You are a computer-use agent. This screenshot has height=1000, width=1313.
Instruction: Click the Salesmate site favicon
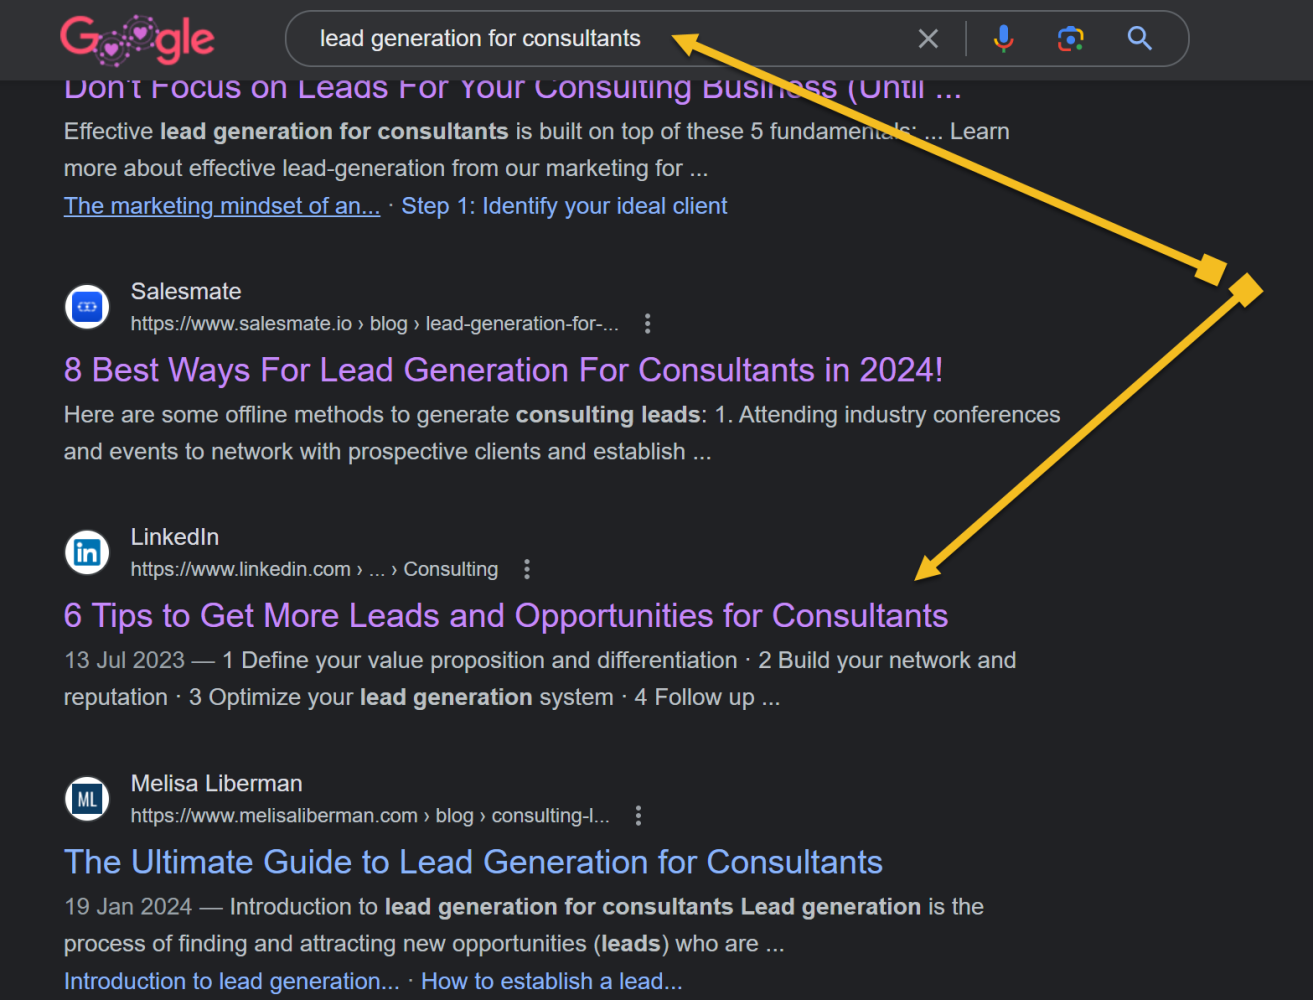(86, 306)
